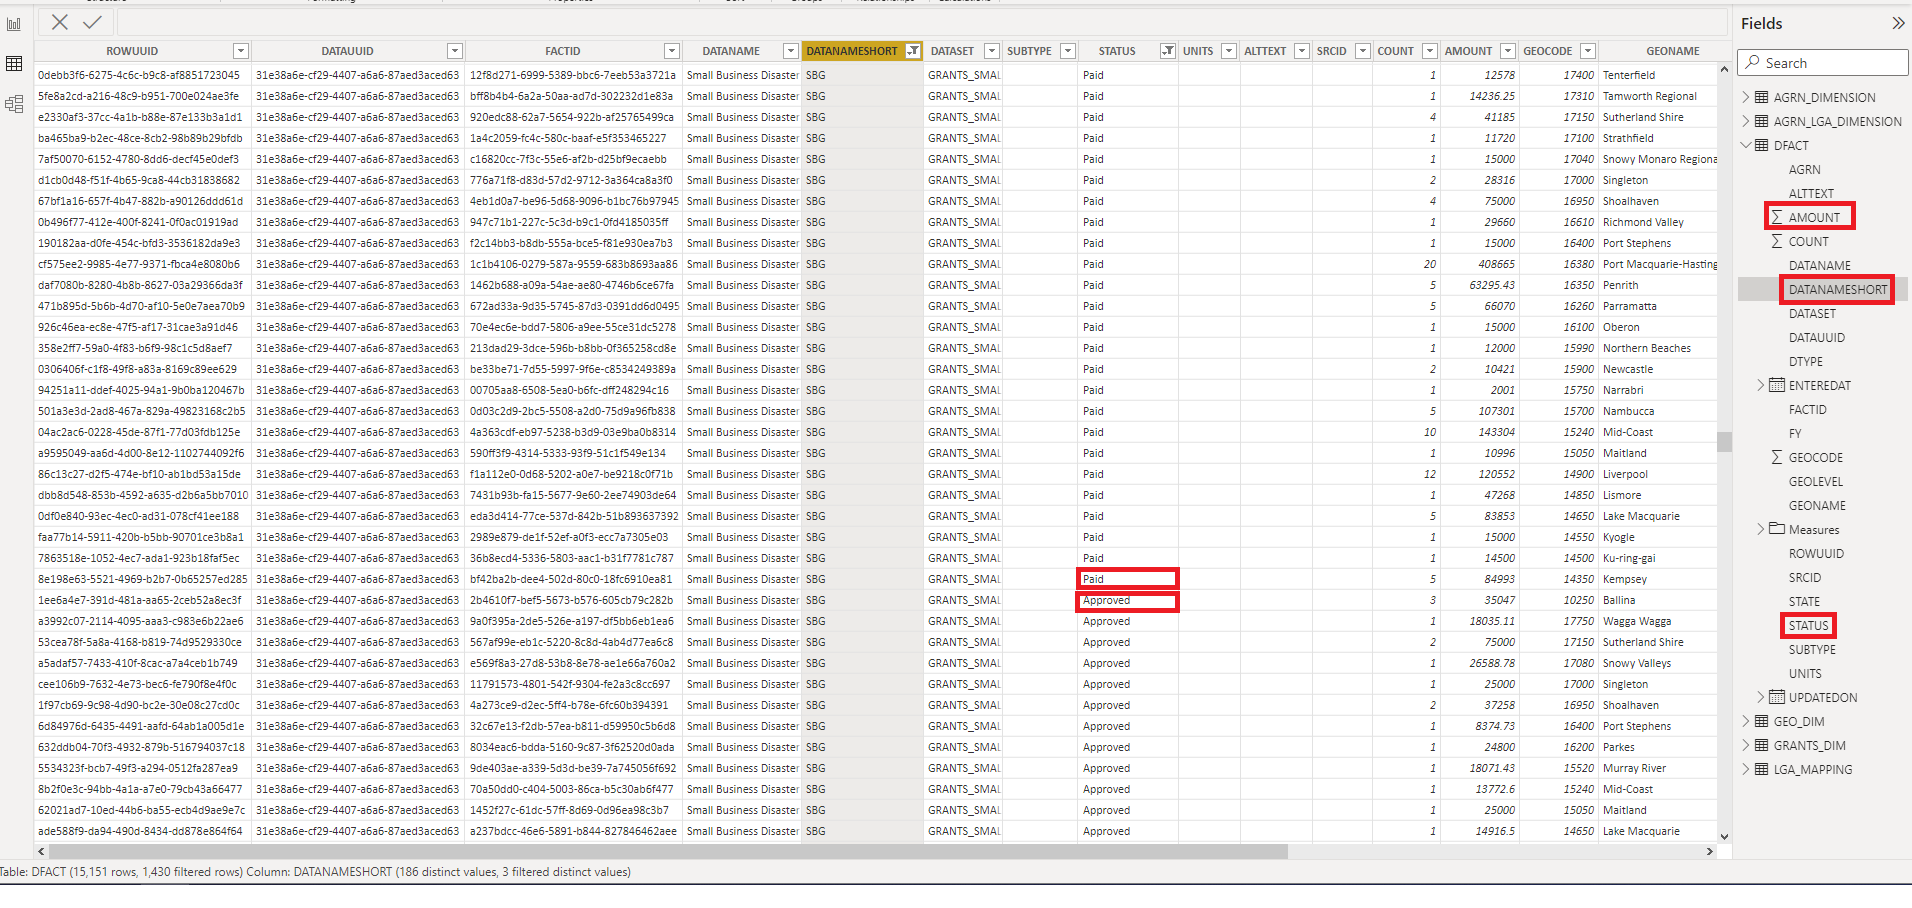Click the sigma icon beside COUNT
The height and width of the screenshot is (908, 1912).
[x=1777, y=241]
